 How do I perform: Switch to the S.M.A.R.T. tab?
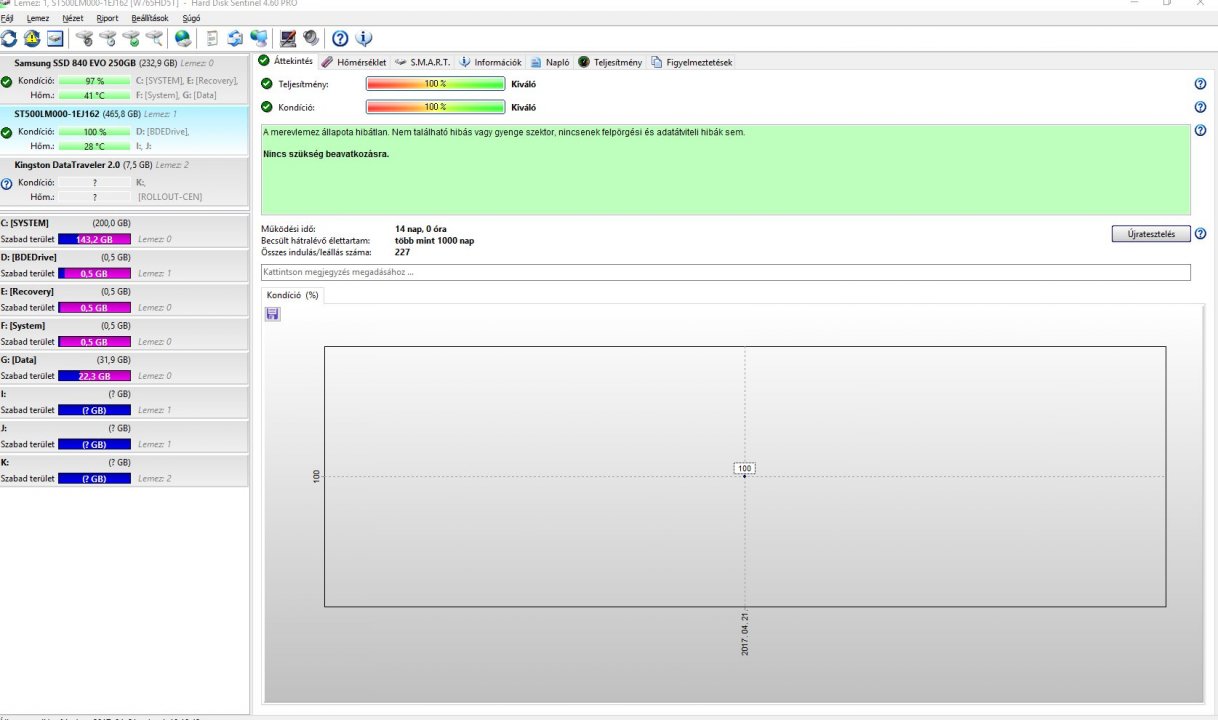[x=422, y=62]
